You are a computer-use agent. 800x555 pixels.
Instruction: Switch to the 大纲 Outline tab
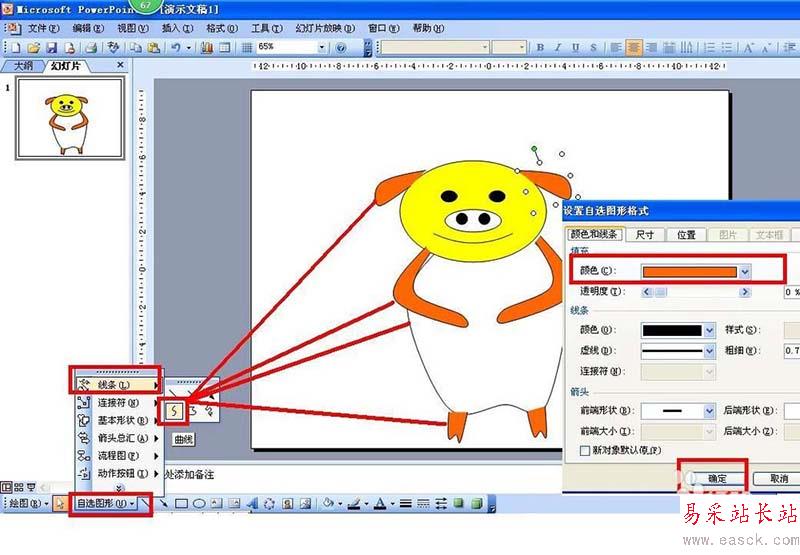coord(23,66)
